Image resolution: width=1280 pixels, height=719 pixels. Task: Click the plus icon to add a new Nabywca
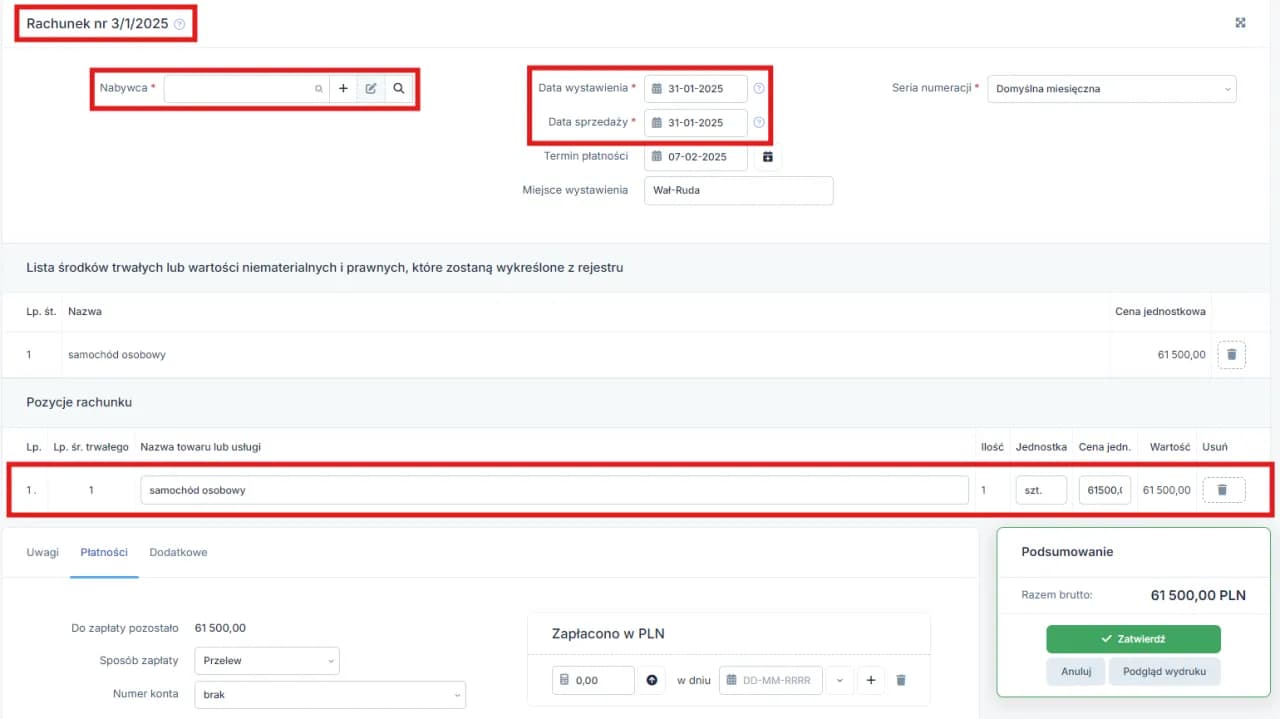click(343, 89)
